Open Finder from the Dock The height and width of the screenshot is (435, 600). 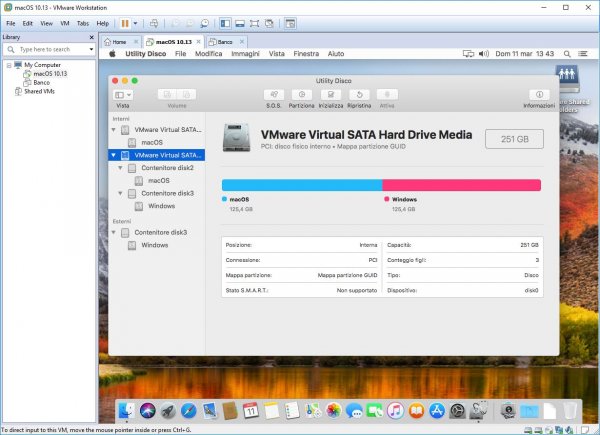pyautogui.click(x=127, y=410)
